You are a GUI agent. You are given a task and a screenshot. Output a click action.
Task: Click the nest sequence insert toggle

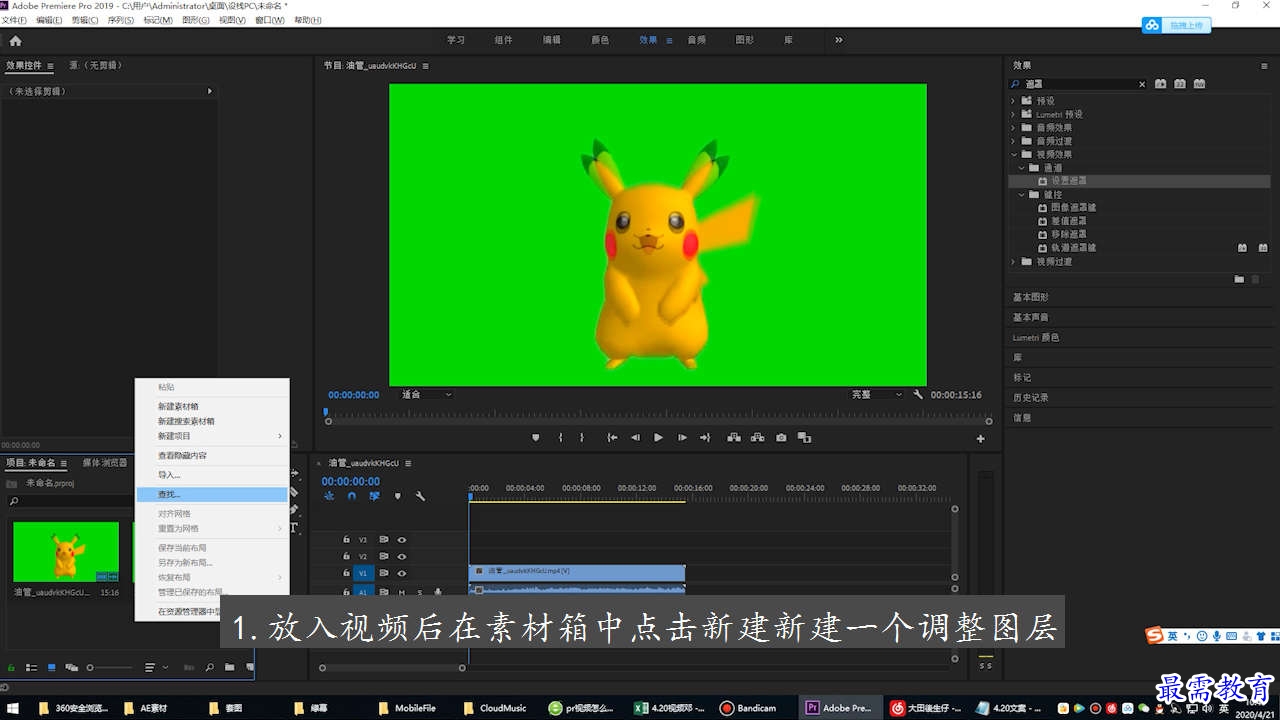point(329,496)
